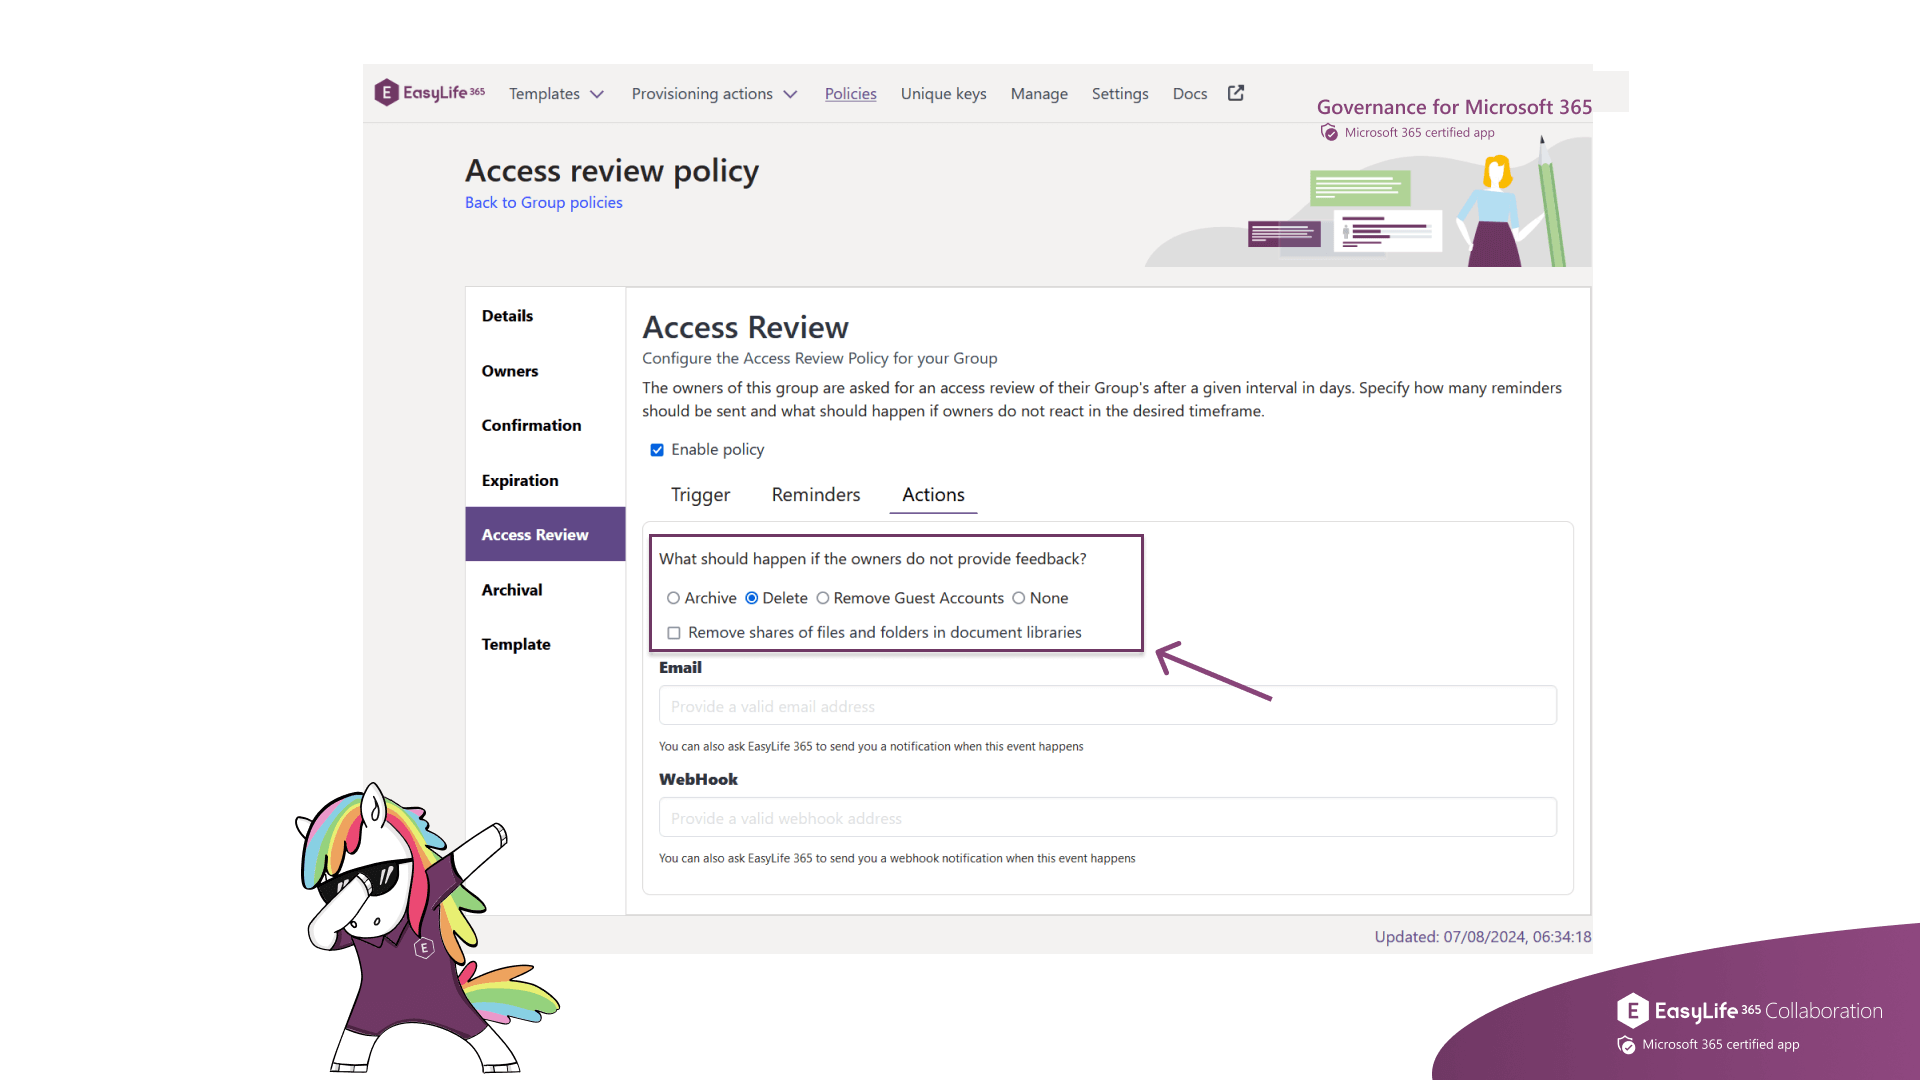This screenshot has width=1920, height=1080.
Task: Open the Policies page
Action: (x=850, y=93)
